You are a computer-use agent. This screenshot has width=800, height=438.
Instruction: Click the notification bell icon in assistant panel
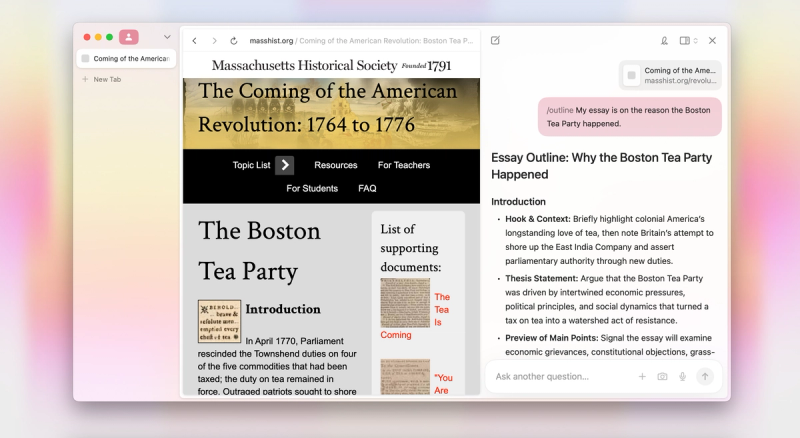point(664,40)
